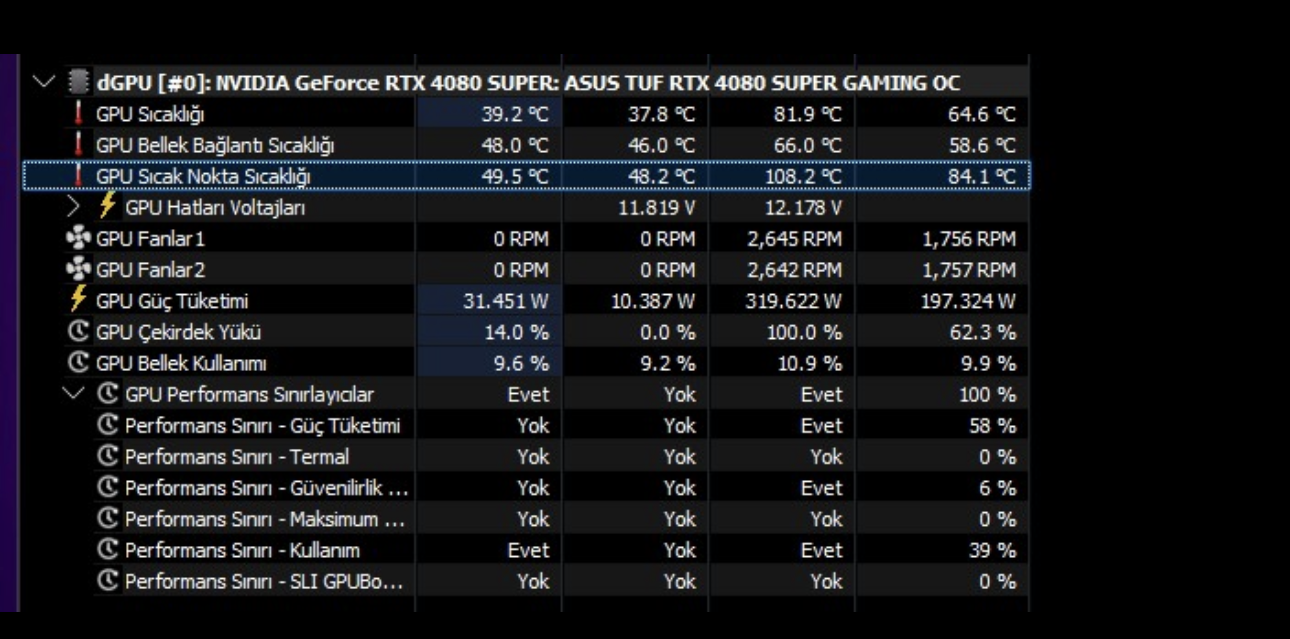Viewport: 1290px width, 639px height.
Task: Click the 2,645 RPM maximum fan value
Action: click(x=795, y=239)
